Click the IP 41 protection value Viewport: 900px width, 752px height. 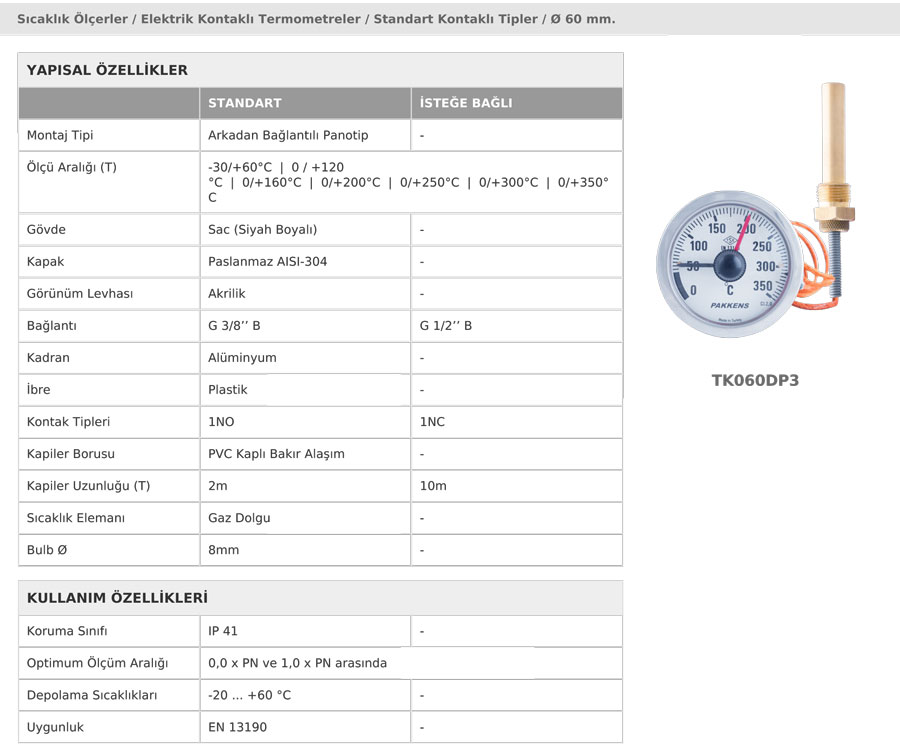(223, 631)
